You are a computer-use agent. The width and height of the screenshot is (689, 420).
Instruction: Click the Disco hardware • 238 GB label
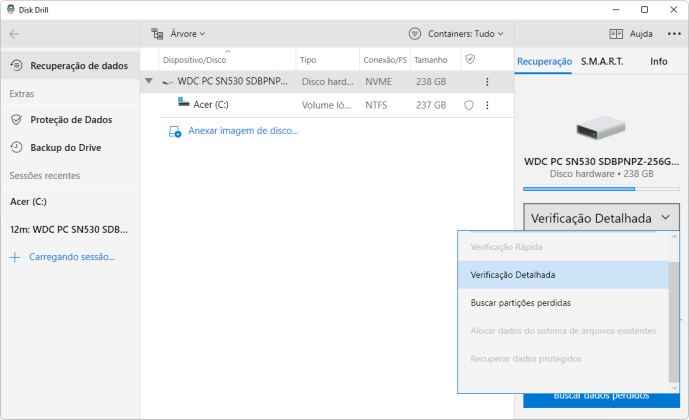coord(601,174)
